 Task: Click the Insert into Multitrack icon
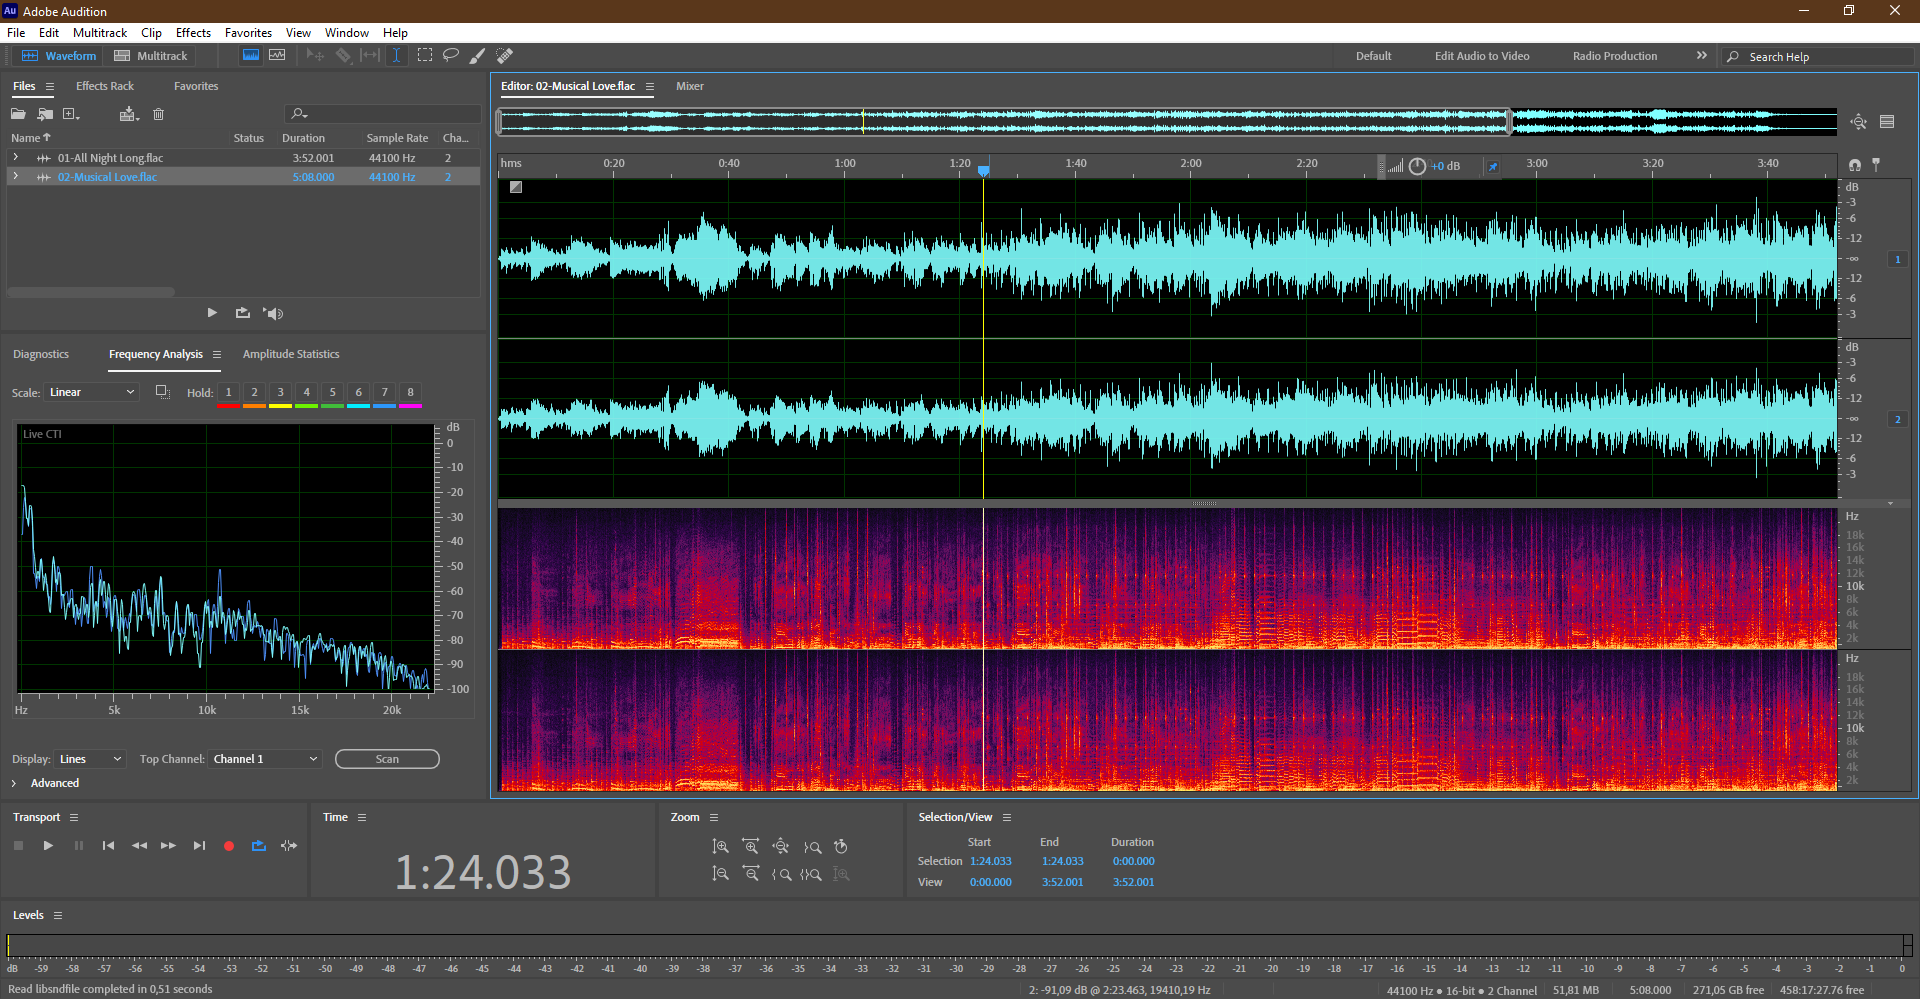coord(128,114)
